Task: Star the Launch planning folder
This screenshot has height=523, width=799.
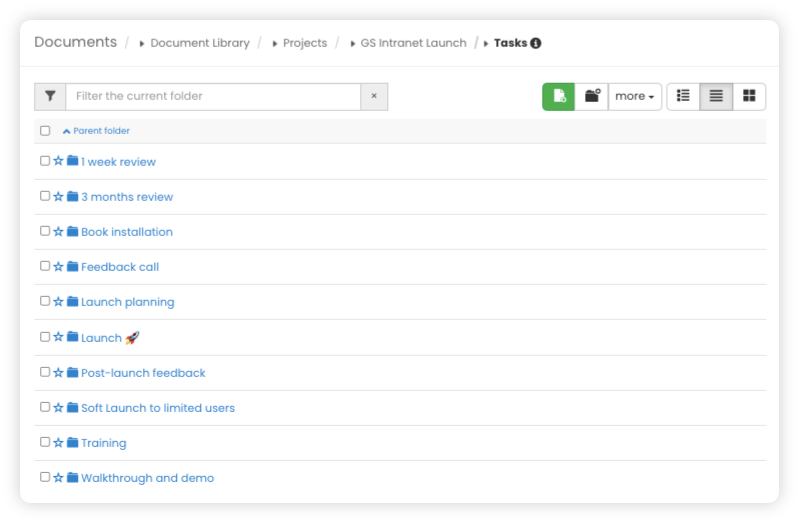Action: tap(58, 301)
